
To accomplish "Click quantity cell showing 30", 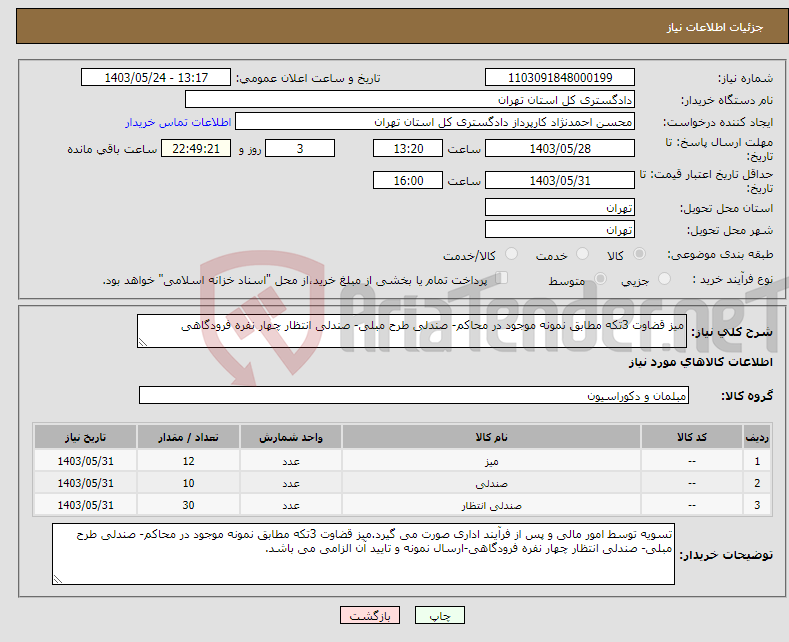I will tap(188, 505).
